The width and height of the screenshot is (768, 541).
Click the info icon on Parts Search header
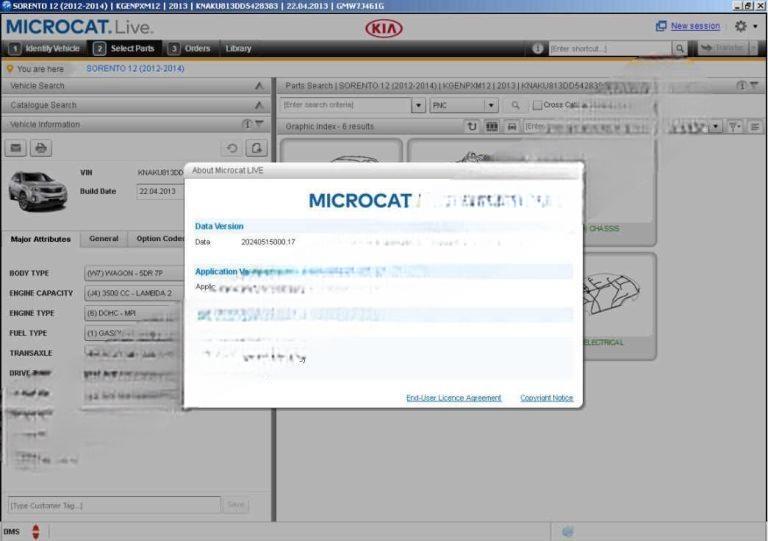(x=742, y=86)
